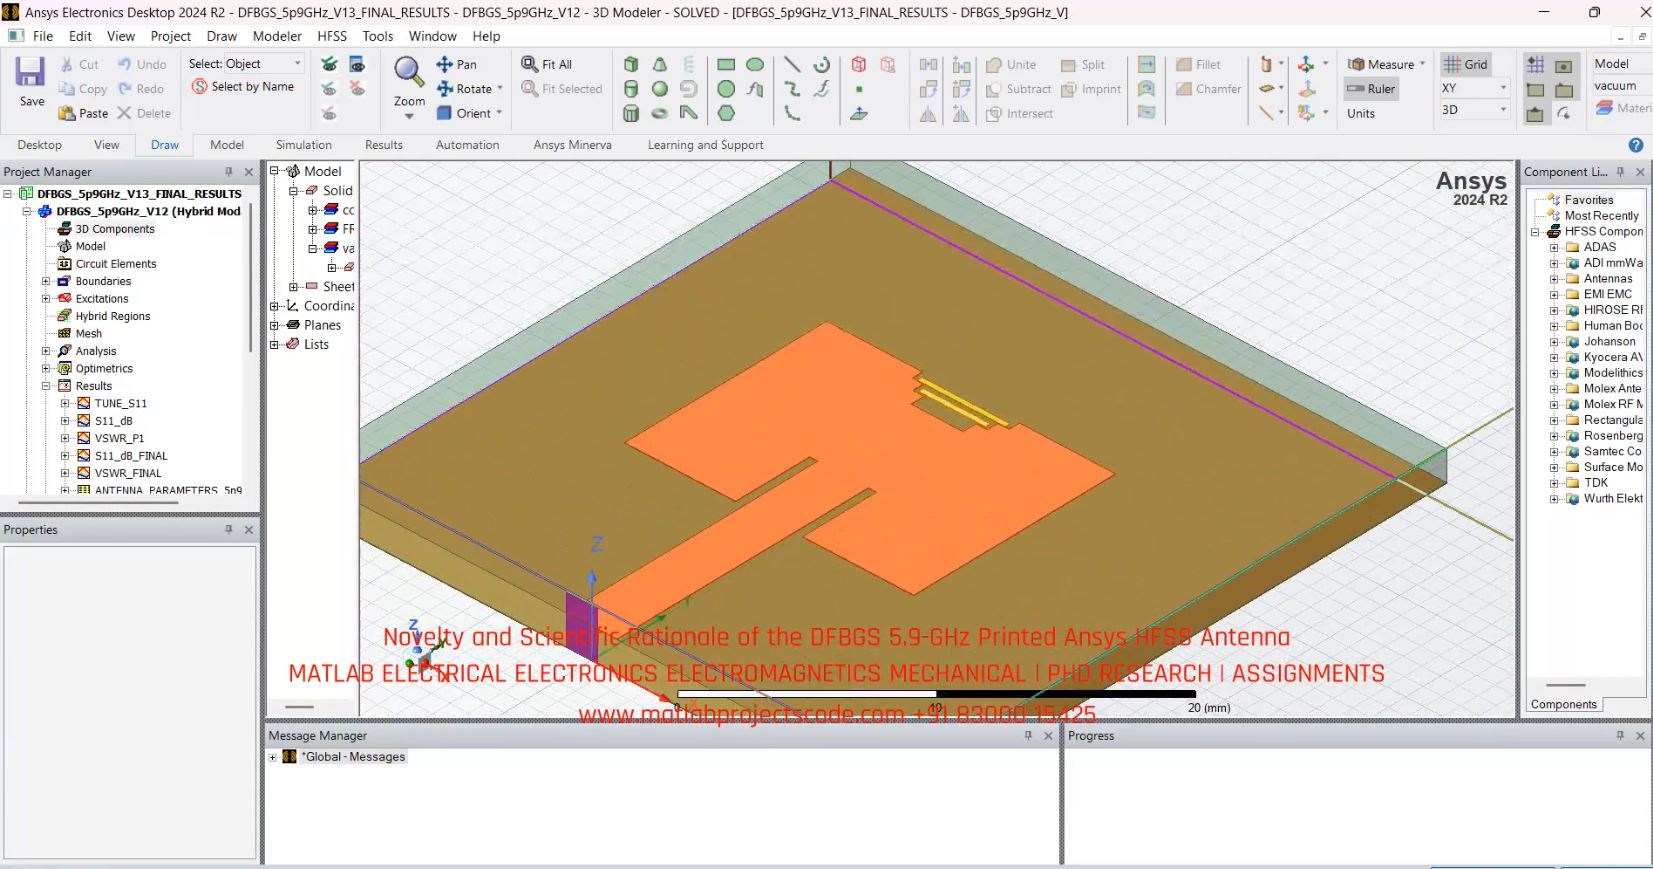Viewport: 1653px width, 869px height.
Task: Paste from clipboard
Action: coord(83,113)
